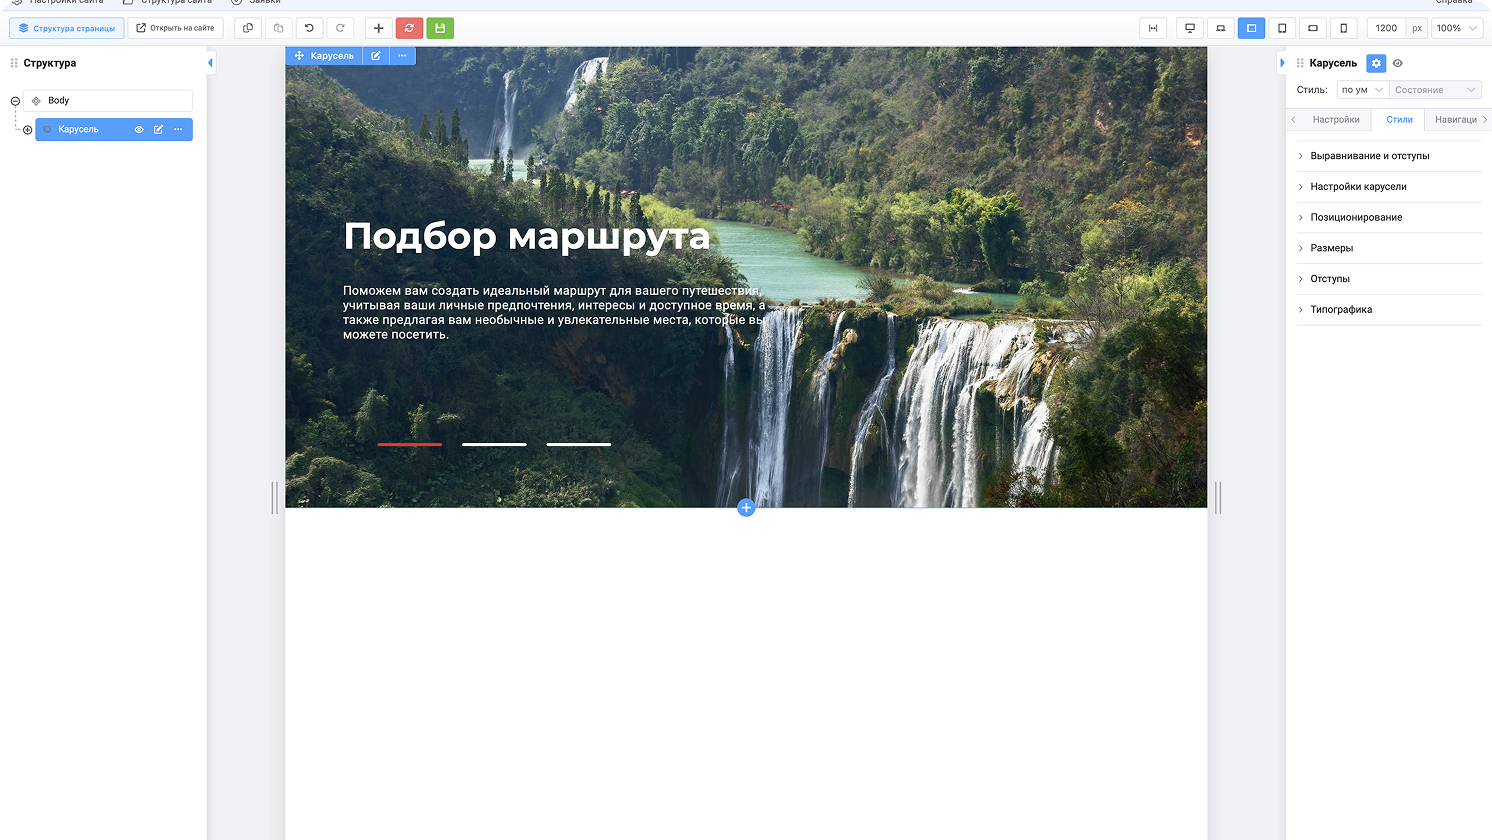Click the Структура страницы button

pyautogui.click(x=67, y=28)
